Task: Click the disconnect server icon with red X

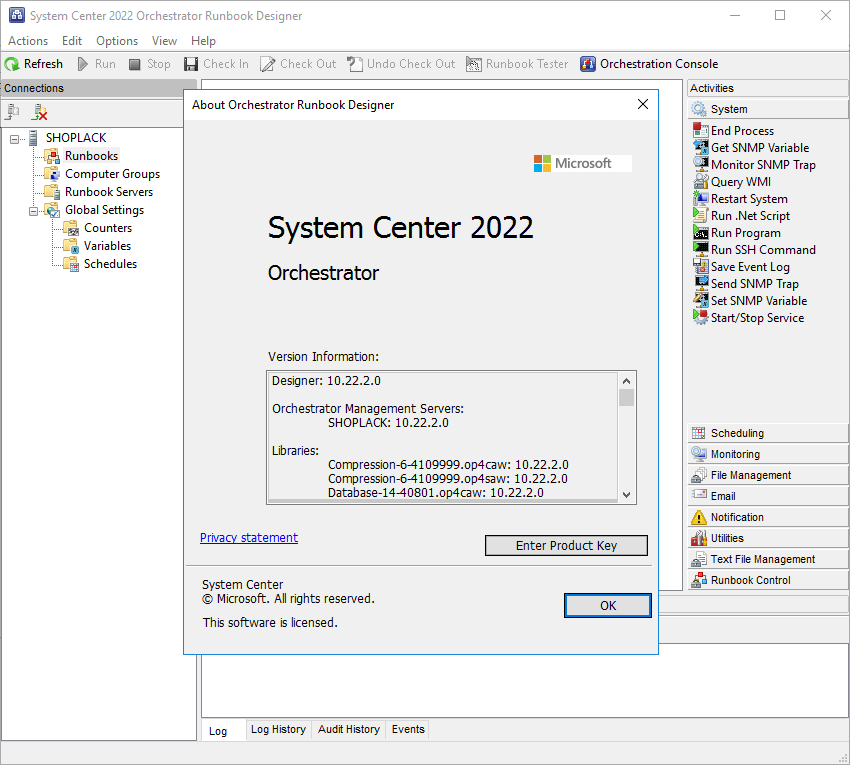Action: coord(40,112)
